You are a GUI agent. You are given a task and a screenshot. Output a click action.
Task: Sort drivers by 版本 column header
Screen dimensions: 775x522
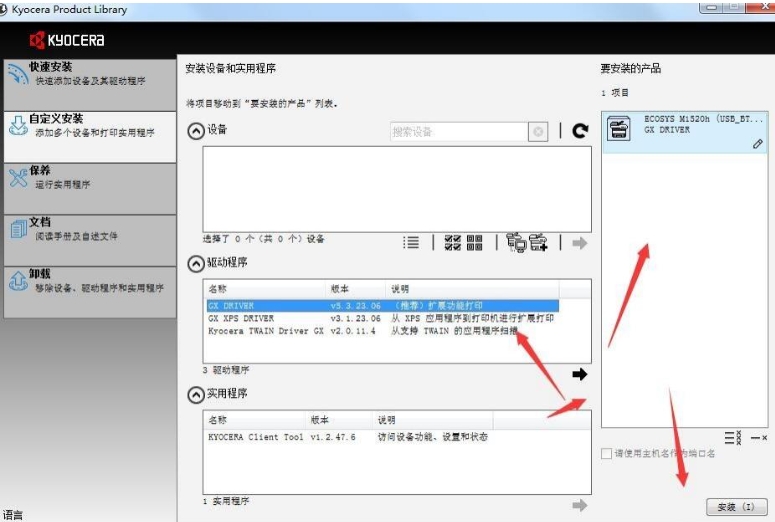(x=355, y=289)
